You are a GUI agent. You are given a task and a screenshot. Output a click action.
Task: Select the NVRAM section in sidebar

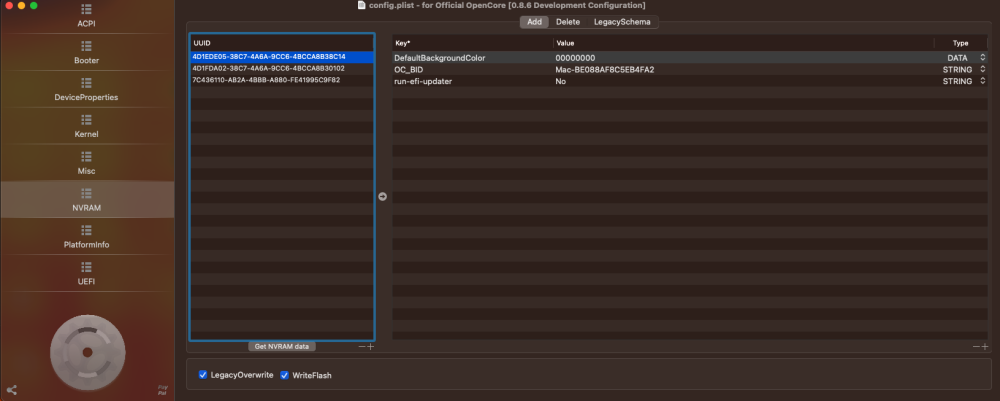click(87, 200)
